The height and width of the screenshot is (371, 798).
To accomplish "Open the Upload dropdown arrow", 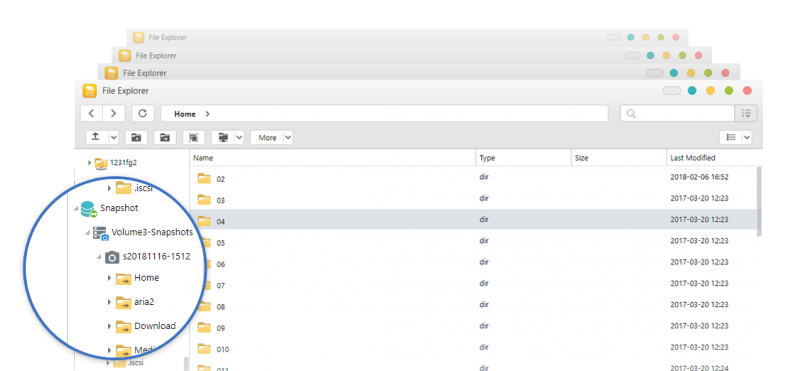I will tap(113, 137).
